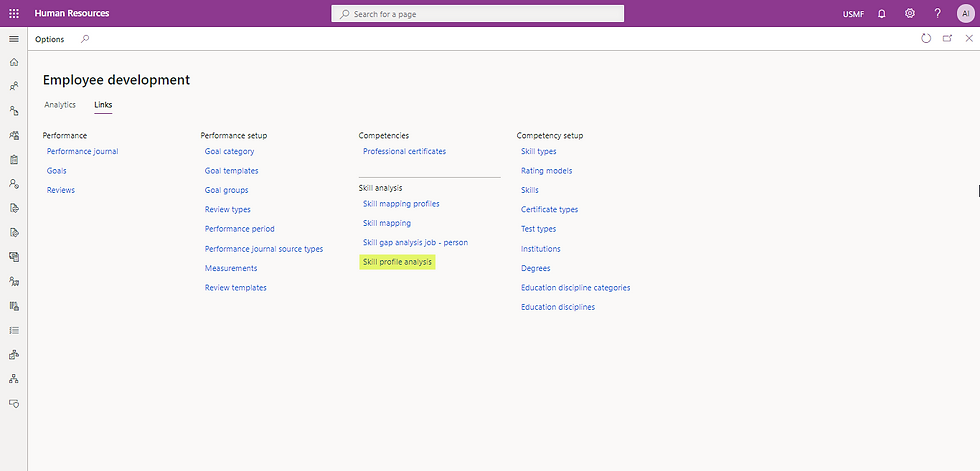Screen dimensions: 980x471
Task: Open the person-with-document sidebar icon
Action: [x=14, y=111]
